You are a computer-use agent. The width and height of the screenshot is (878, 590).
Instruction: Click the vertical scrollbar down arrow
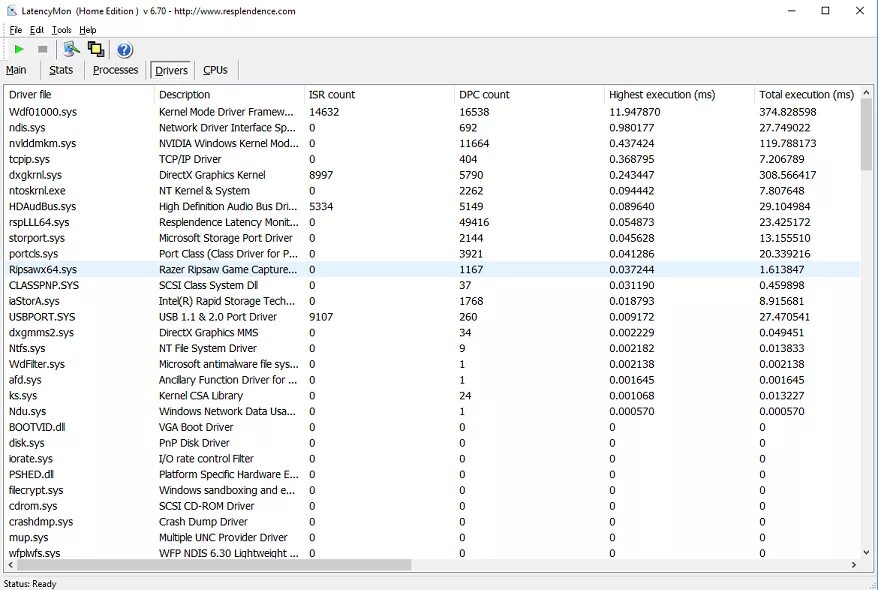coord(866,552)
